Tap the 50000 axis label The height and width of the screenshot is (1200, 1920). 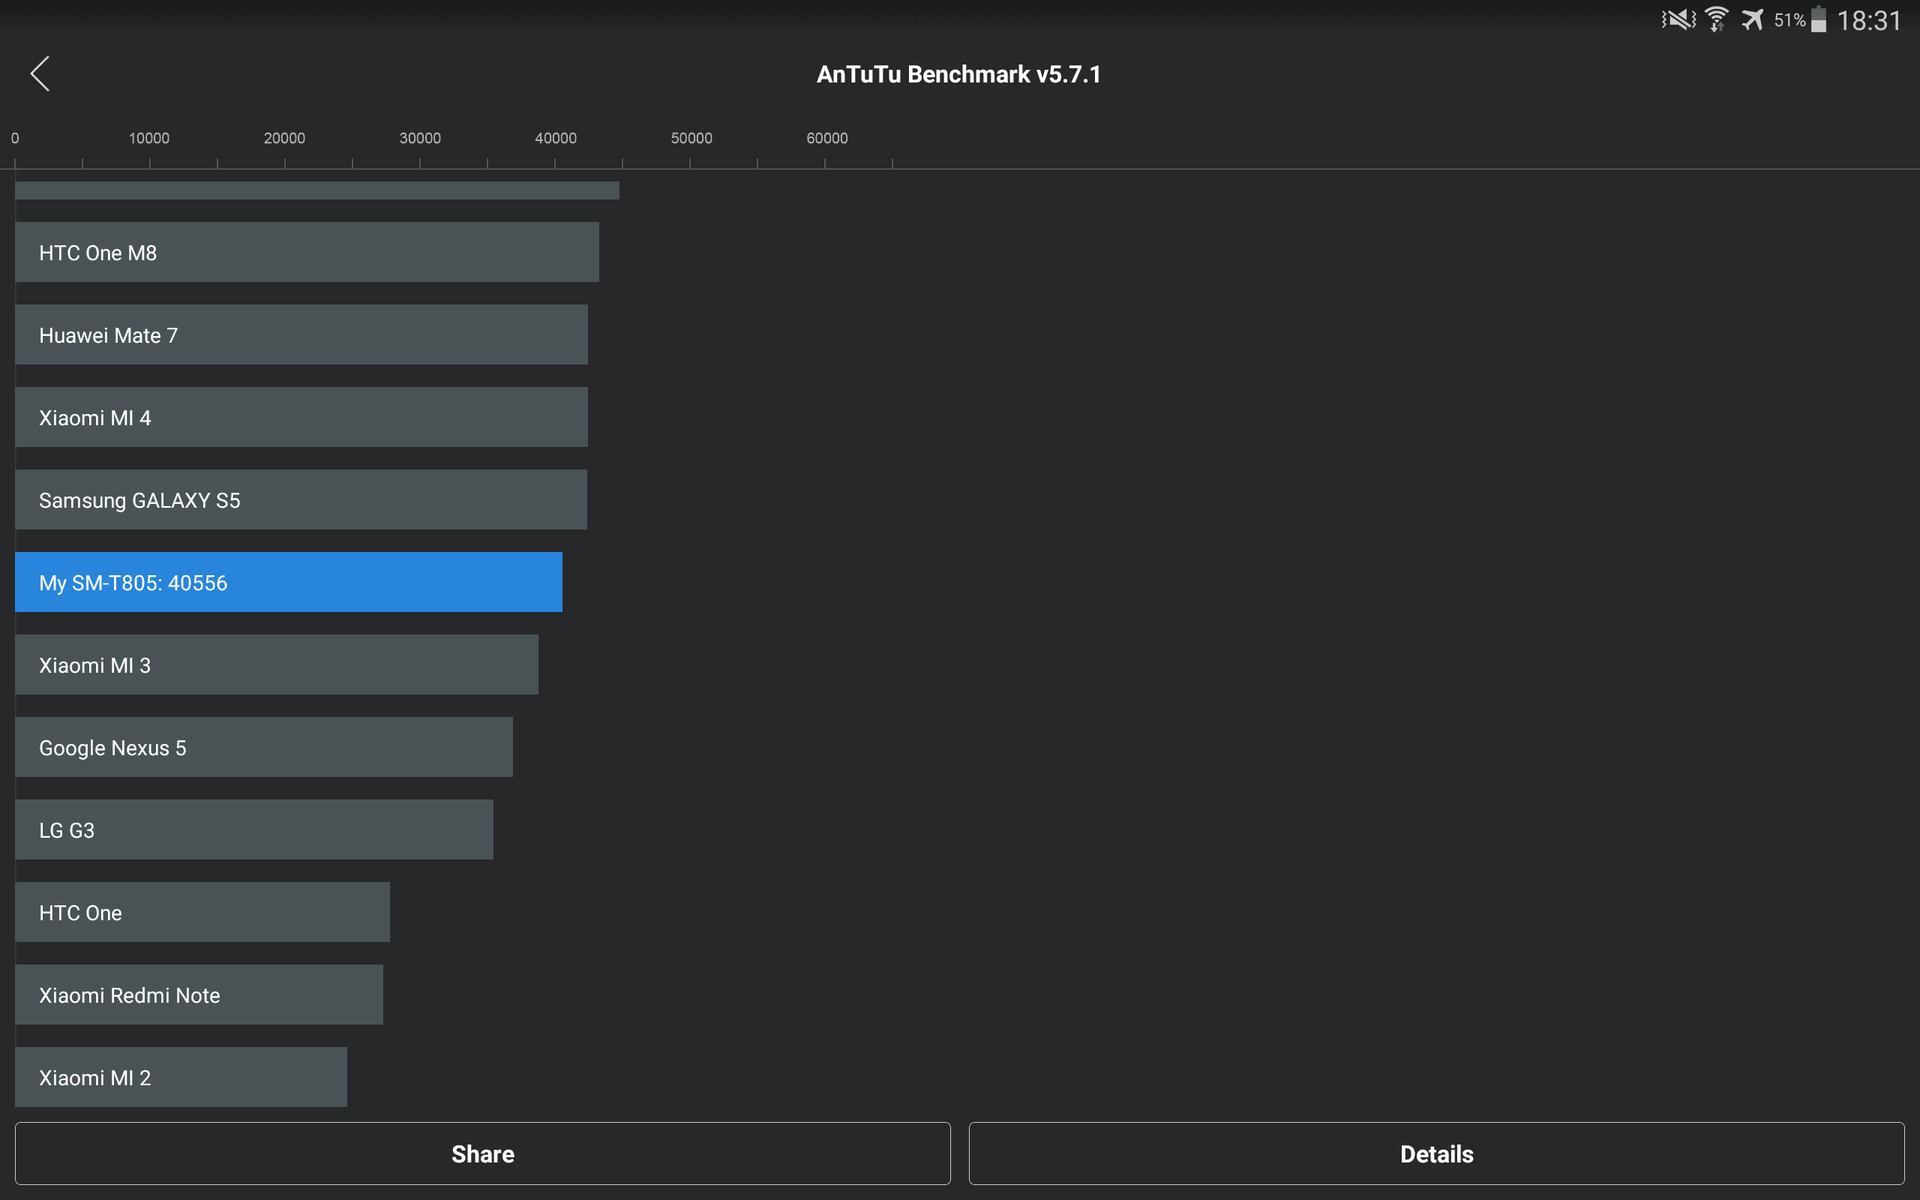(x=692, y=138)
